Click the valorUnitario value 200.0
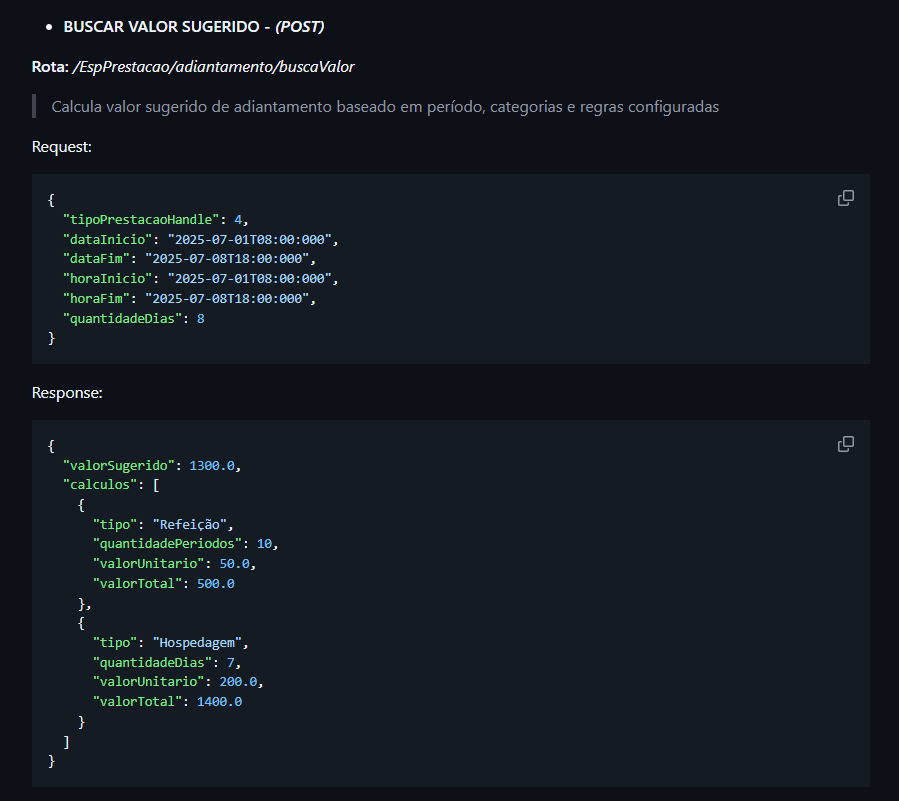This screenshot has height=801, width=899. tap(238, 682)
